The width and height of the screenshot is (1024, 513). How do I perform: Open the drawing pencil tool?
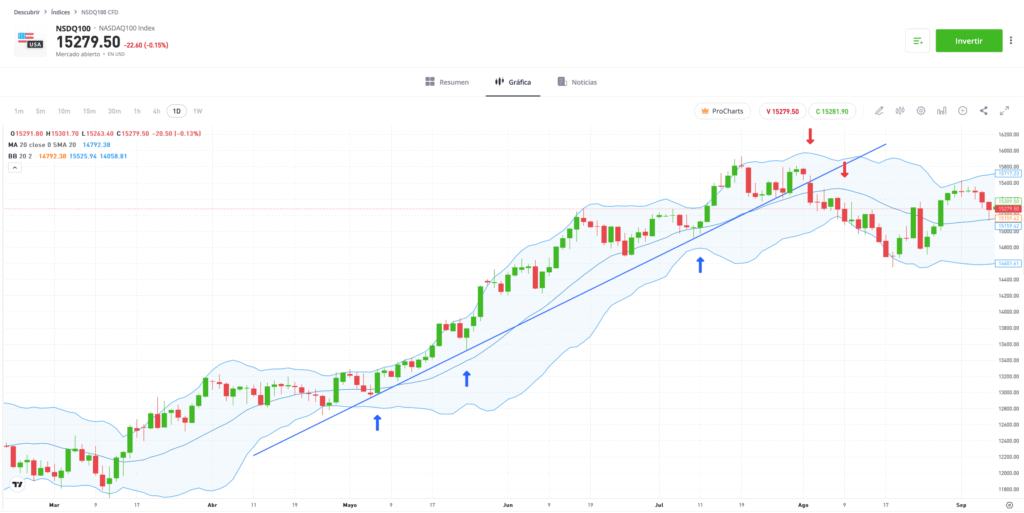pos(879,111)
